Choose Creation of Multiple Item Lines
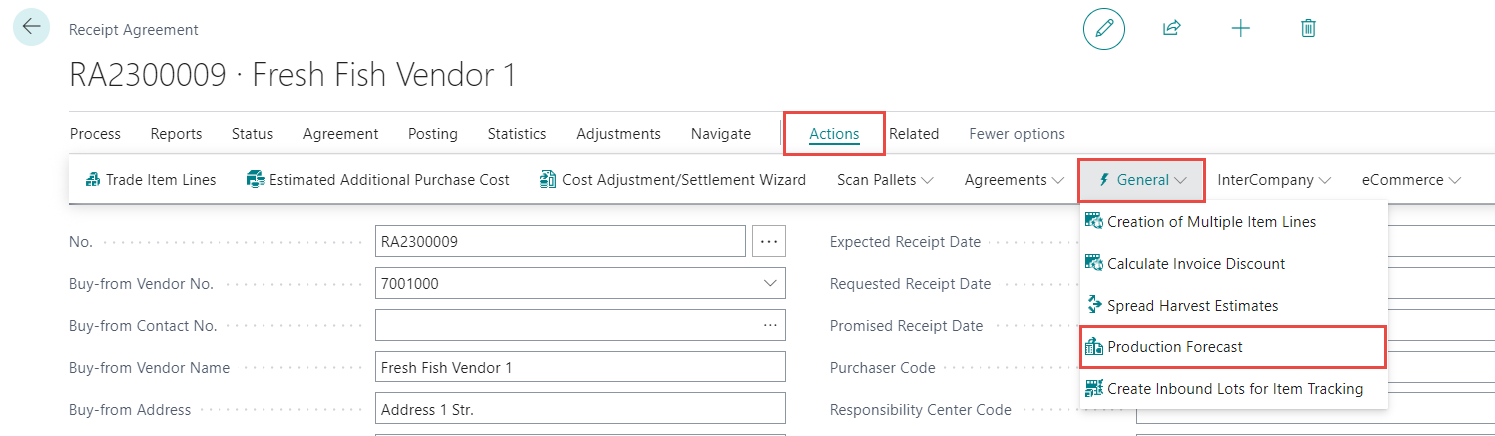Viewport: 1495px width, 436px height. (x=1211, y=222)
